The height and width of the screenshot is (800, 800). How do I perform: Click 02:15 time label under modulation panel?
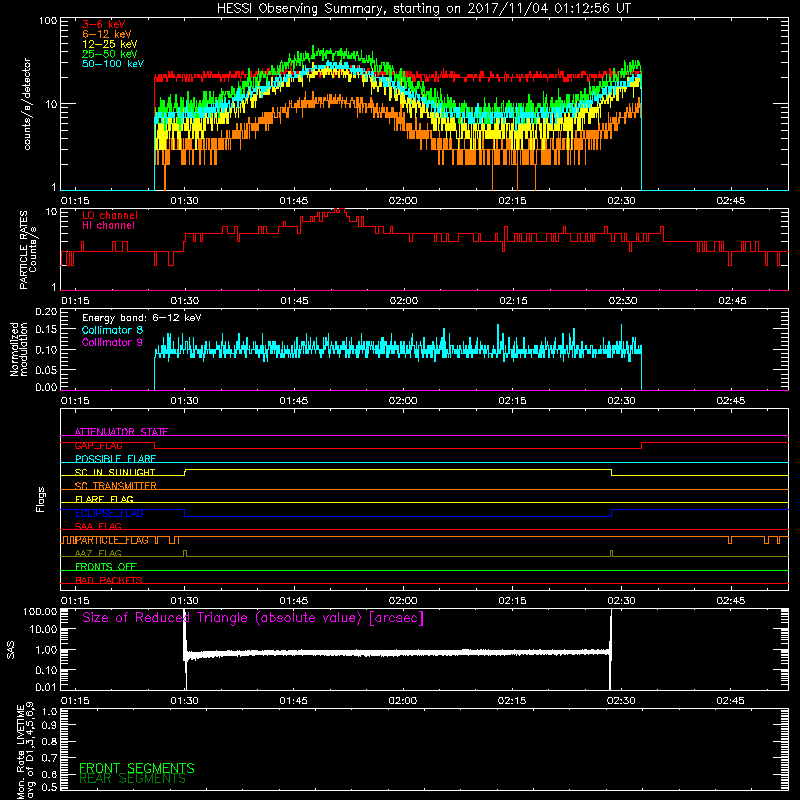[x=512, y=401]
